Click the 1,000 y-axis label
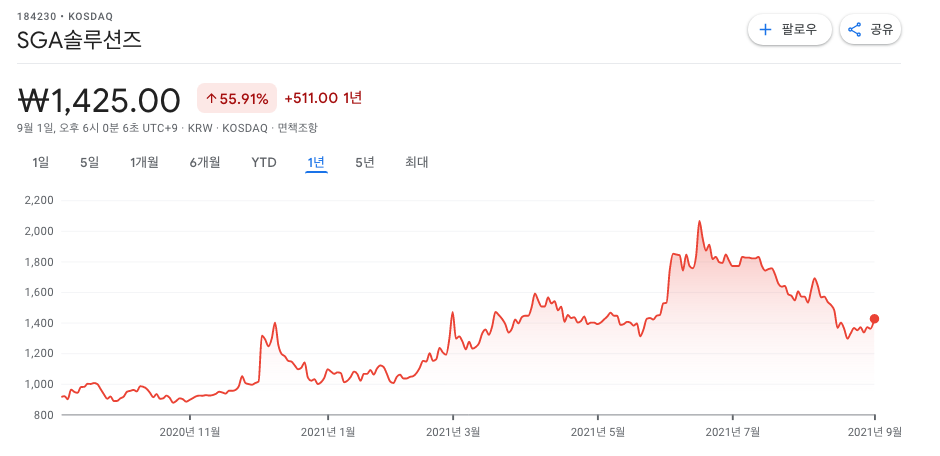This screenshot has height=456, width=940. pyautogui.click(x=40, y=384)
